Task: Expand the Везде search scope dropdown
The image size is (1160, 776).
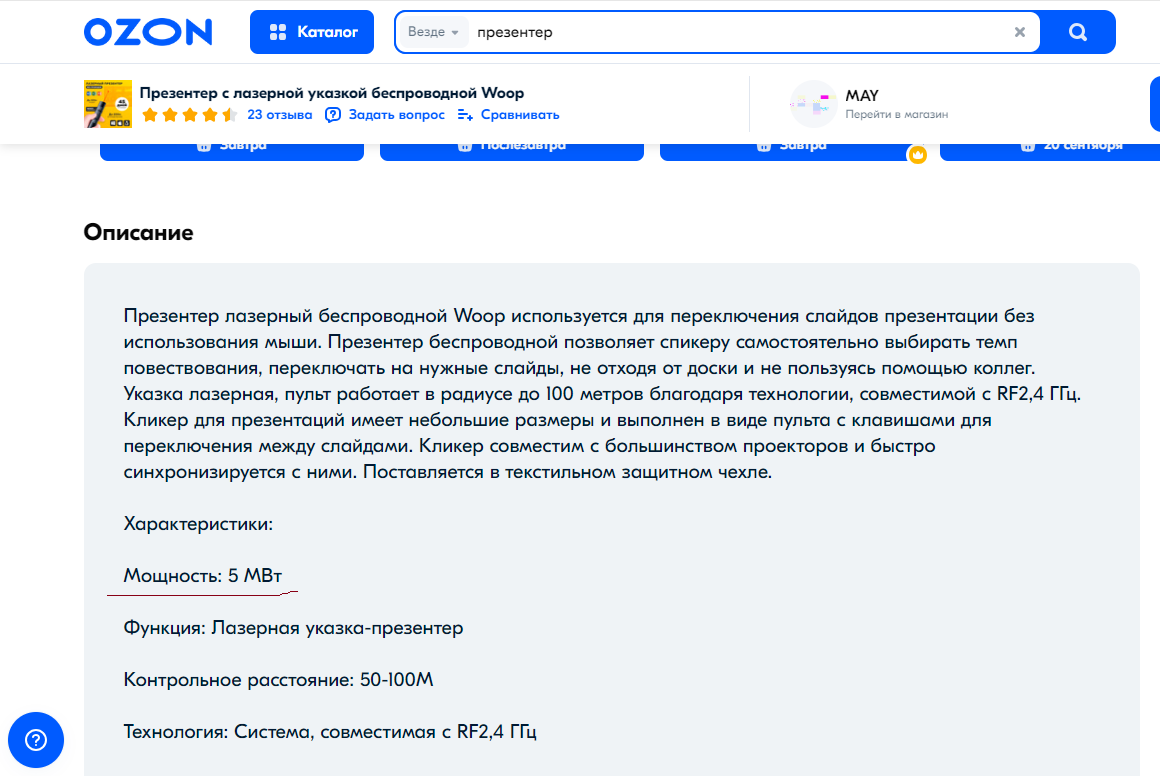Action: [x=433, y=32]
